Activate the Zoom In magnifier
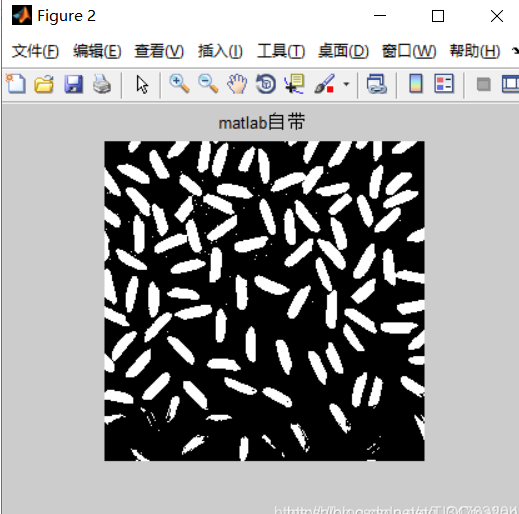This screenshot has height=514, width=519. (179, 84)
